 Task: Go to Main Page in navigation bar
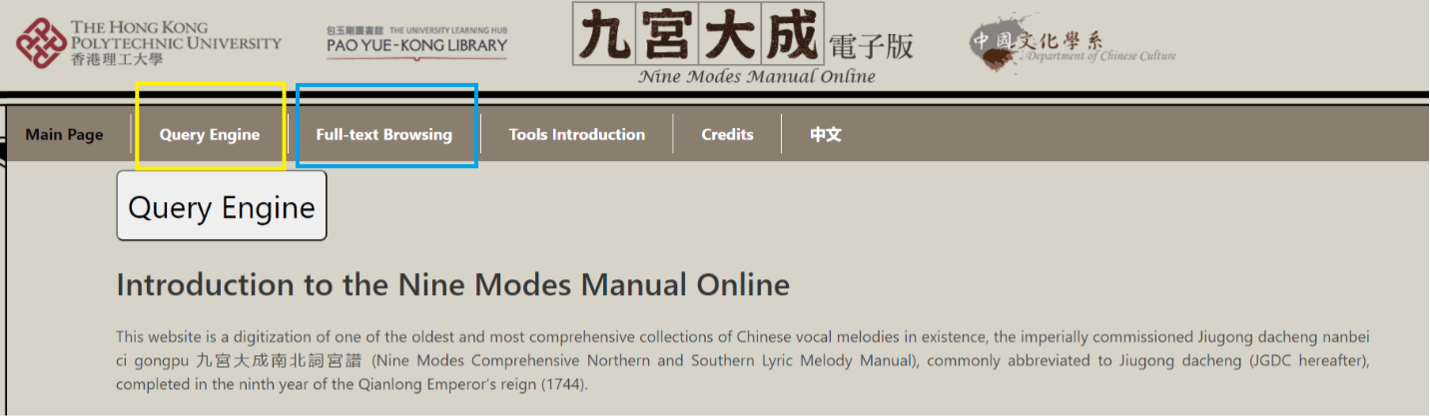click(64, 135)
